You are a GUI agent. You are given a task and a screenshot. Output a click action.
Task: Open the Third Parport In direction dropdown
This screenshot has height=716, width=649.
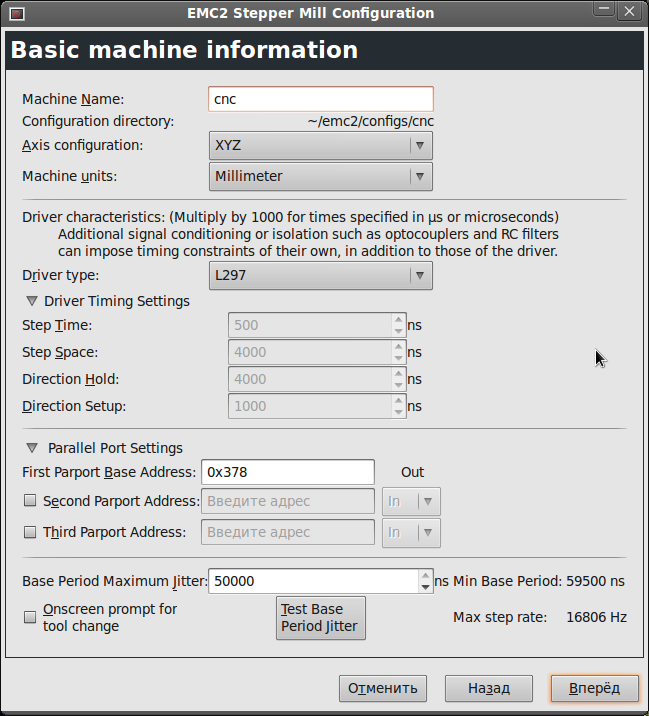411,532
